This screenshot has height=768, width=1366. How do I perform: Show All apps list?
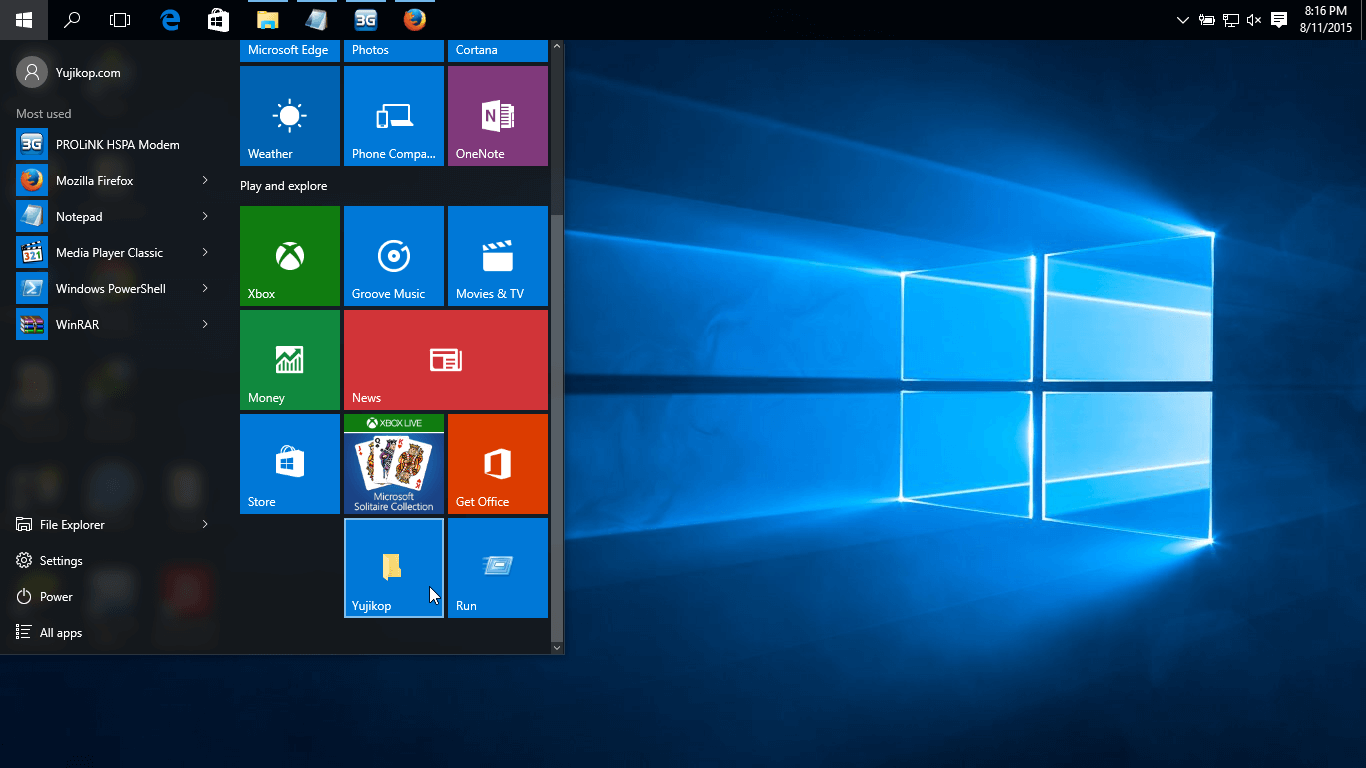tap(115, 633)
